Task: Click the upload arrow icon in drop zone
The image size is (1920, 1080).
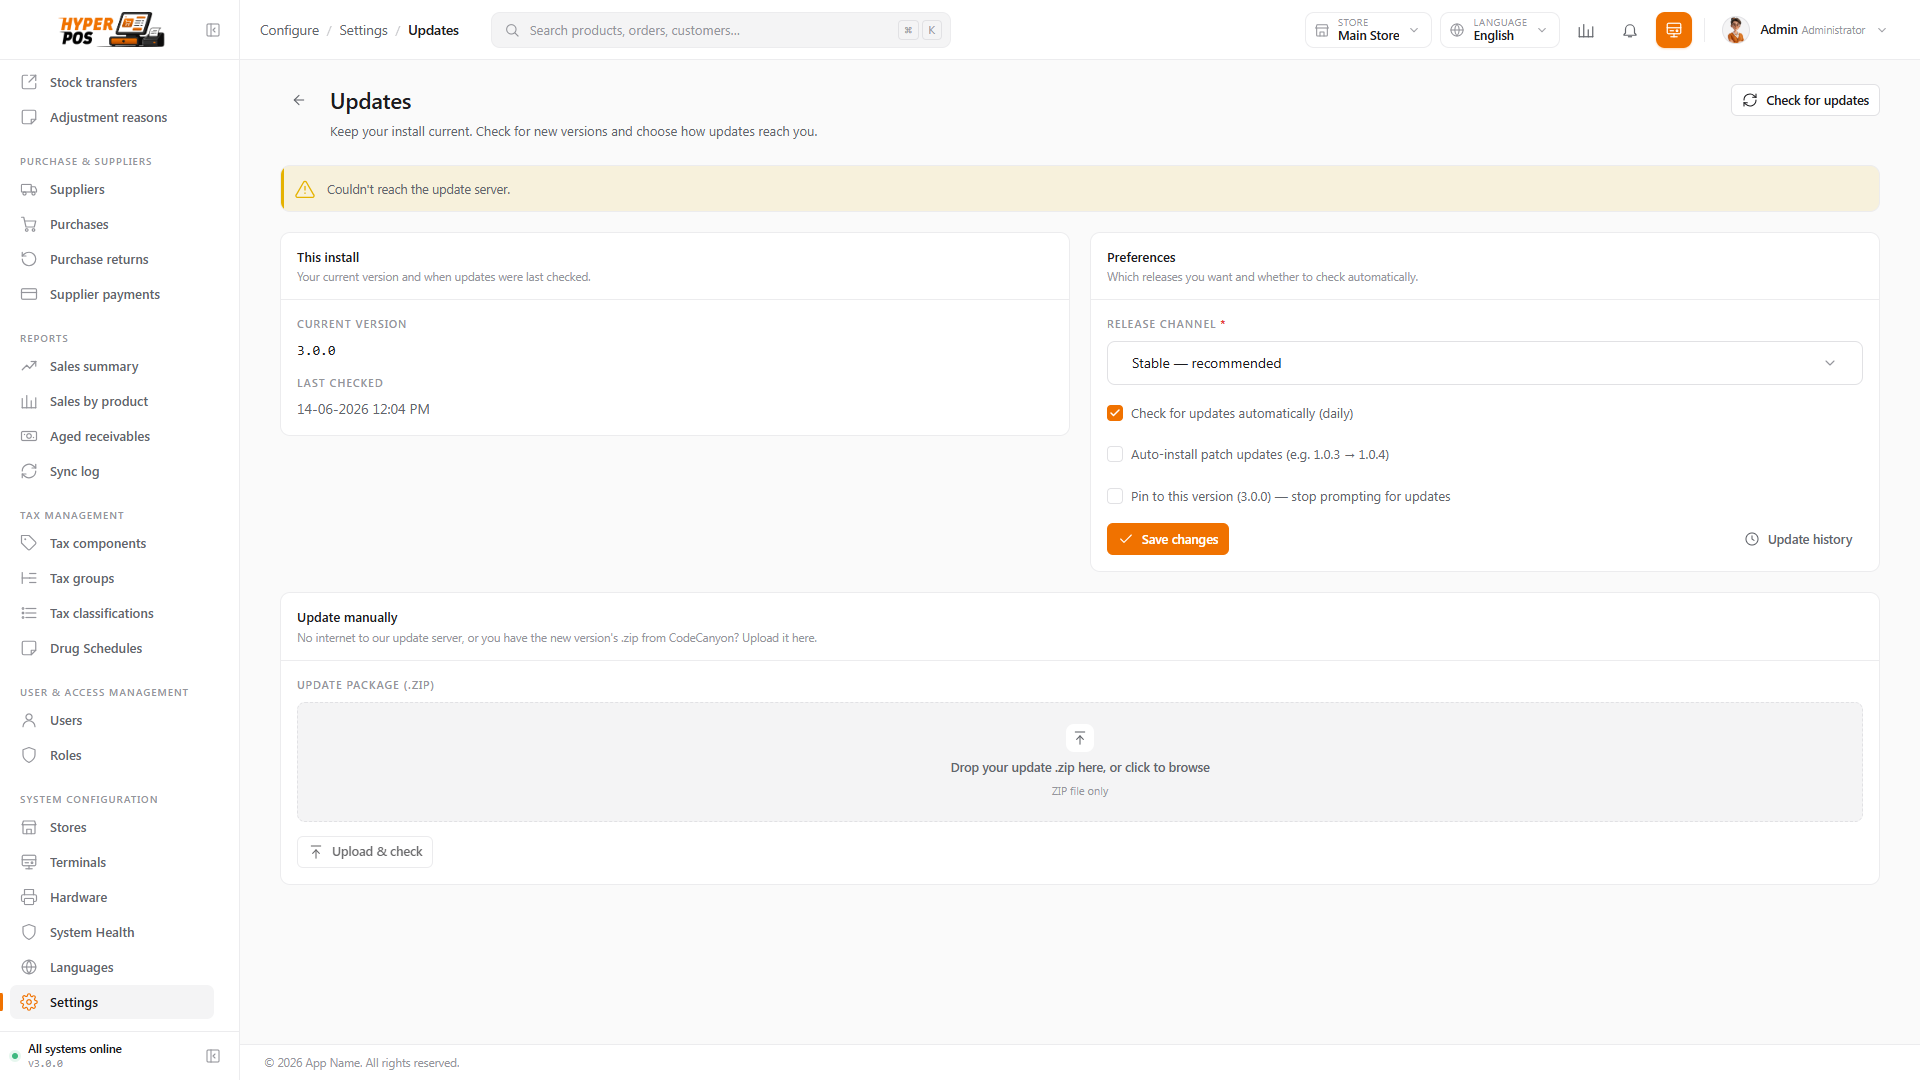Action: (1080, 738)
